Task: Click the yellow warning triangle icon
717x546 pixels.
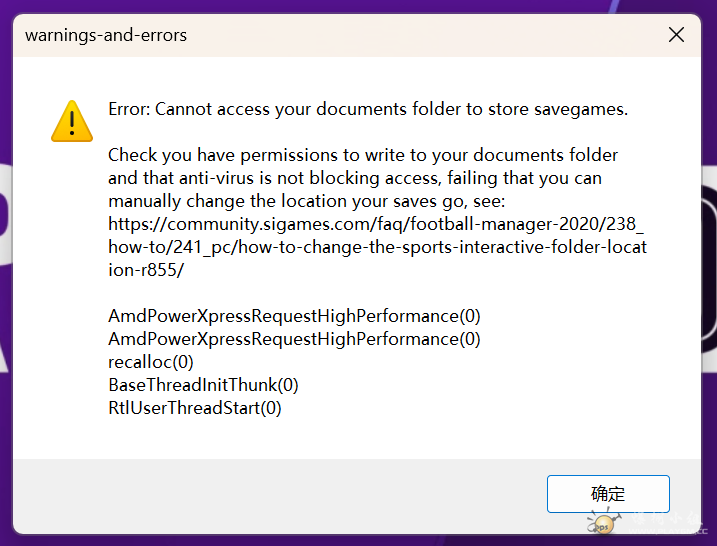Action: (x=72, y=121)
